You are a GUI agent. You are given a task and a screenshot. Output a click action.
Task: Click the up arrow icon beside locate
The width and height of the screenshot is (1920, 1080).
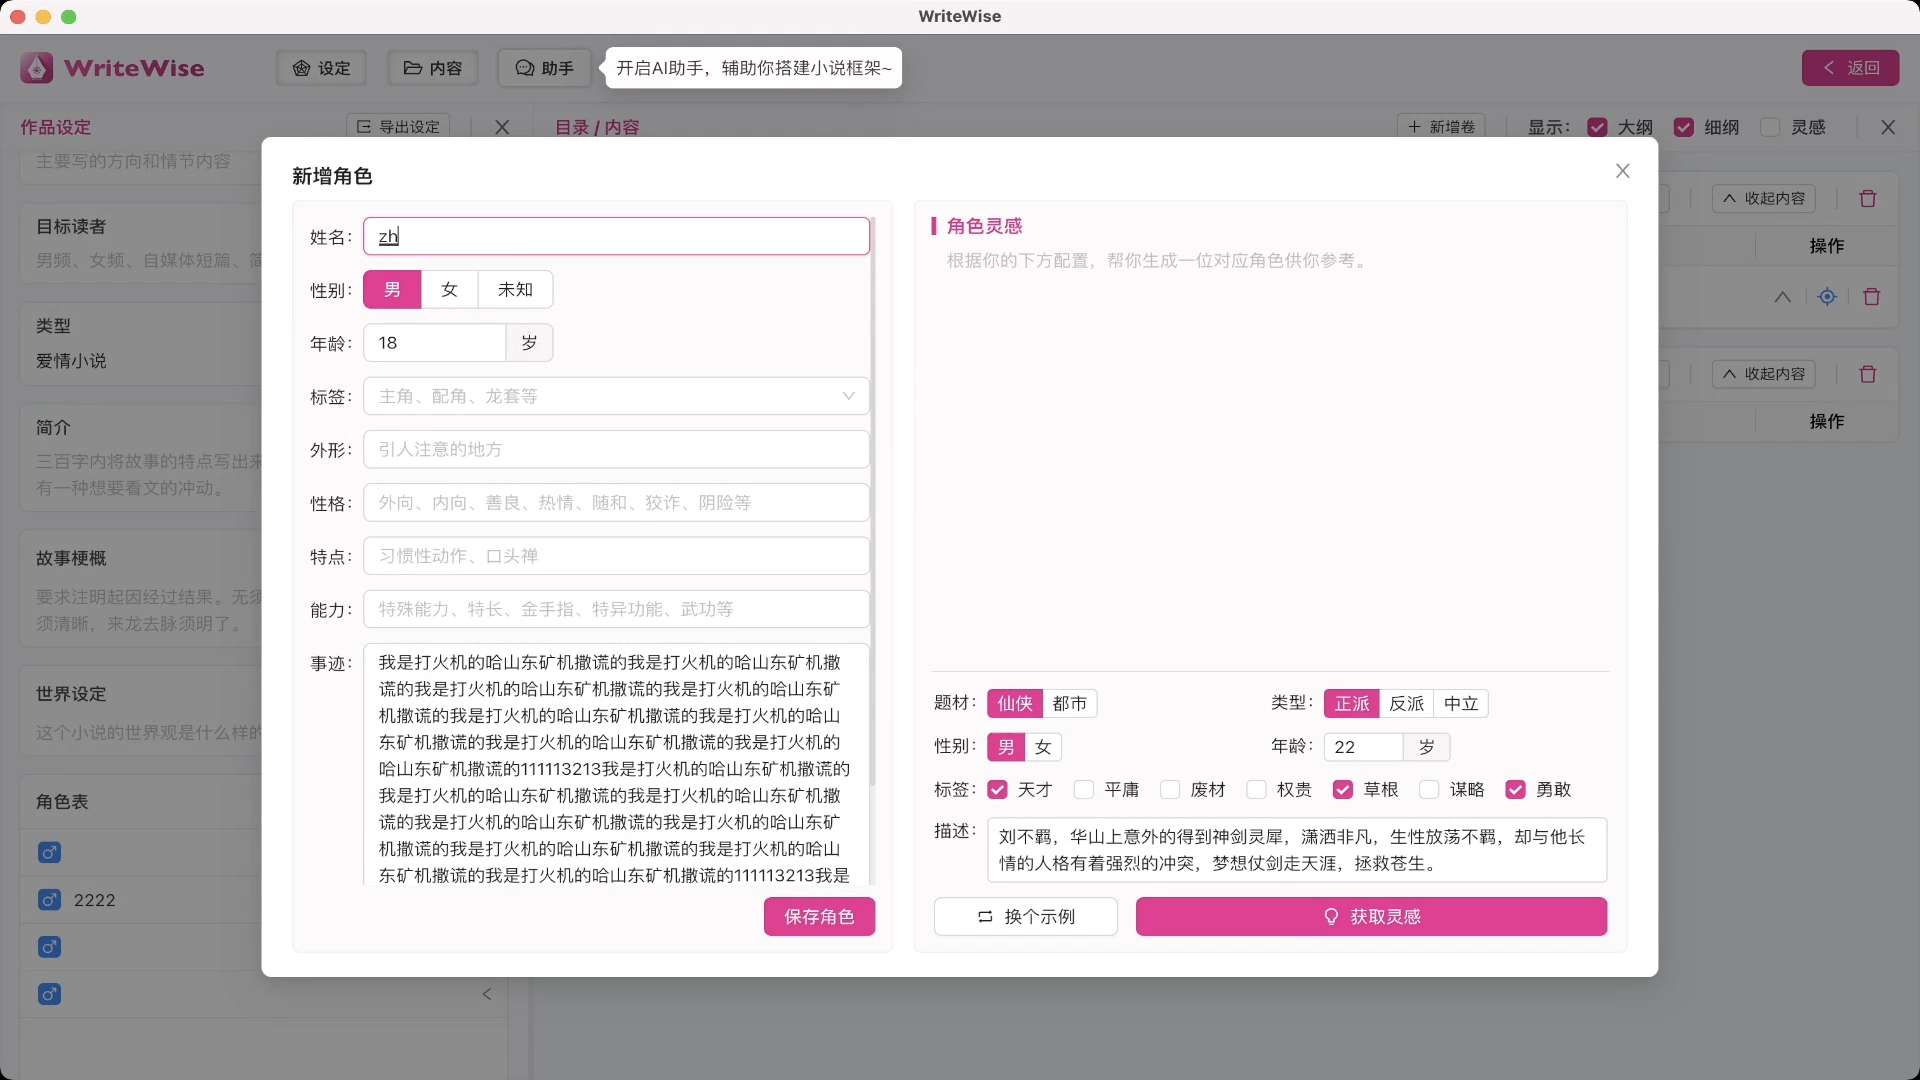pyautogui.click(x=1782, y=297)
